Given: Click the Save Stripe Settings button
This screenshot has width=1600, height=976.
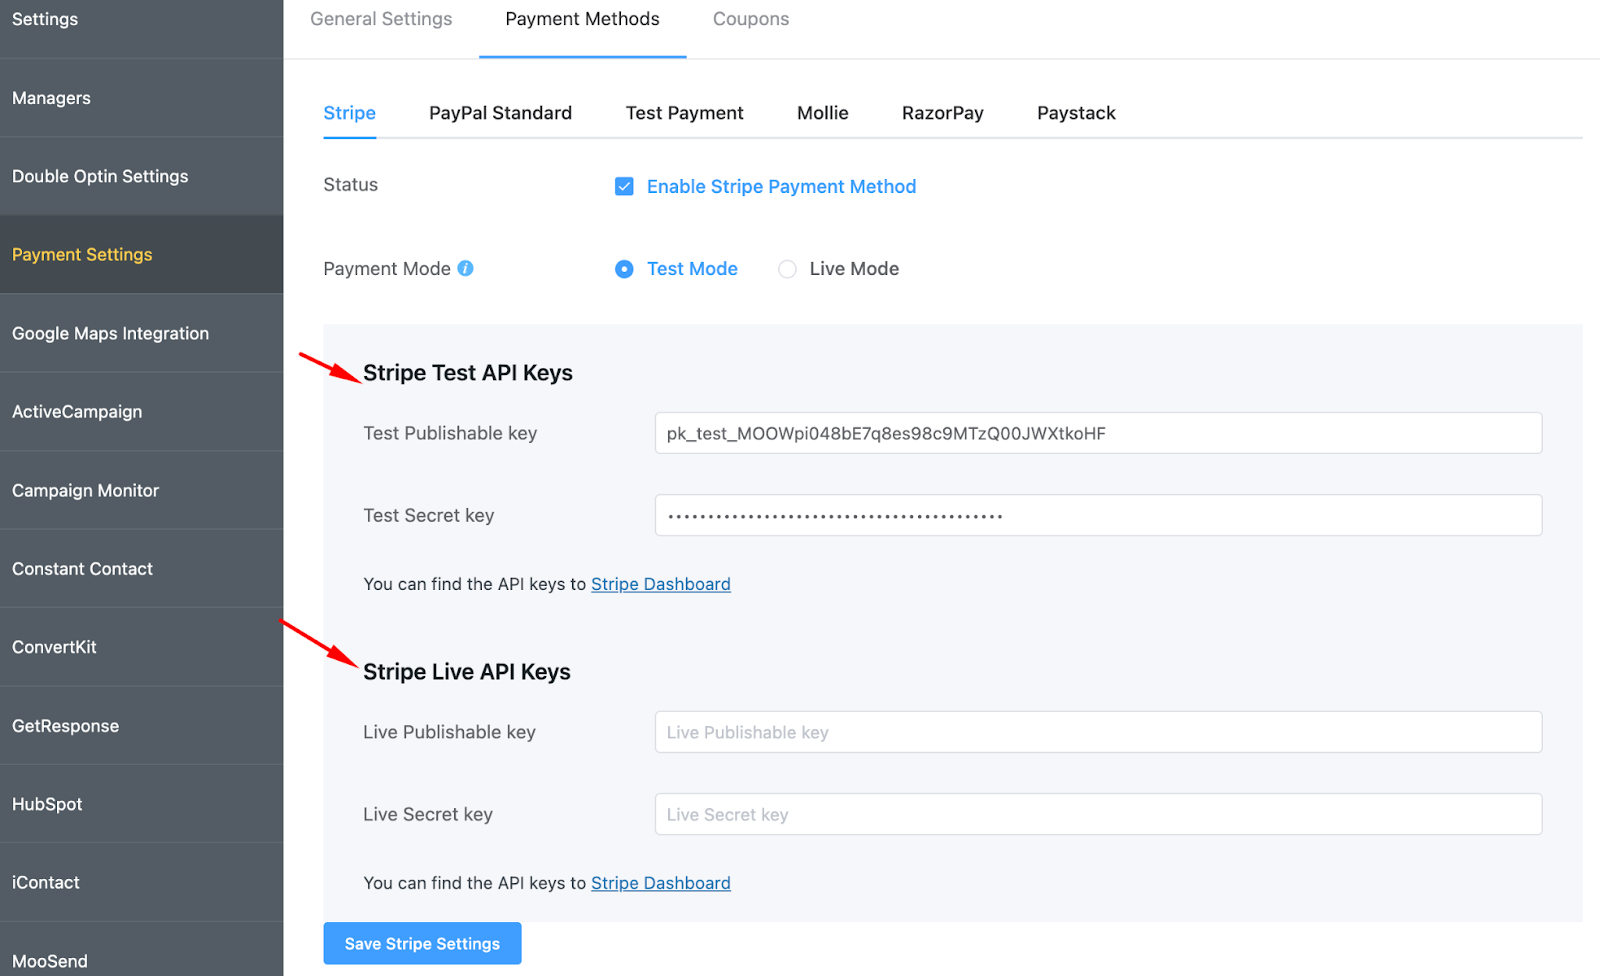Looking at the screenshot, I should [422, 943].
